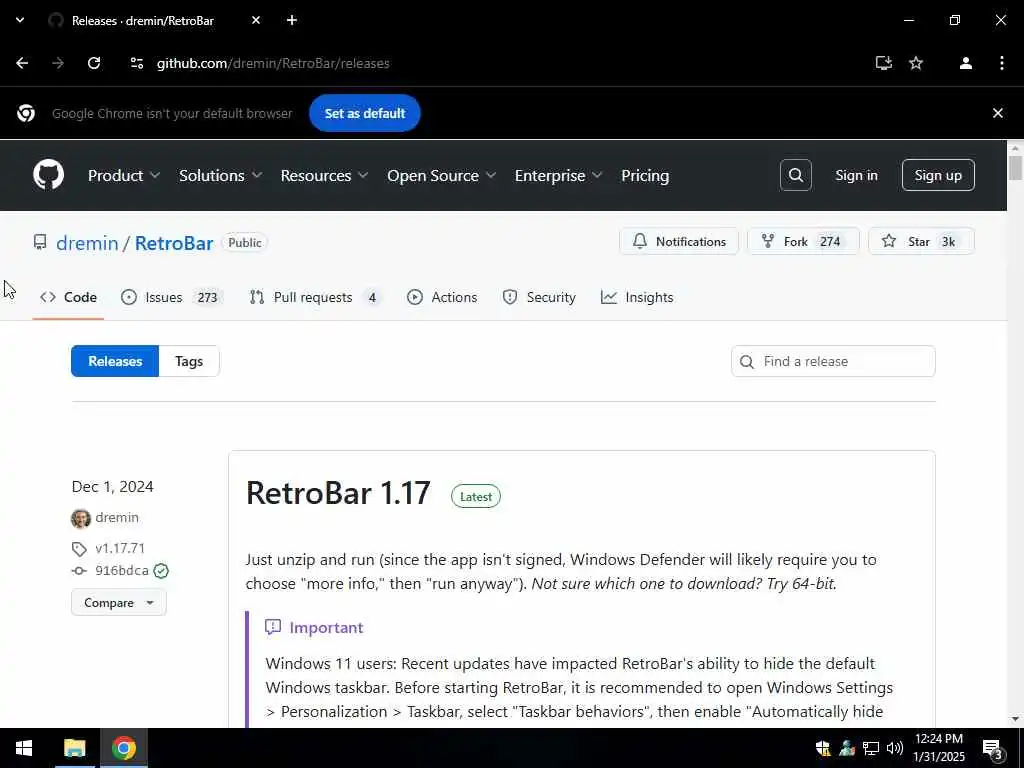Click the green verified commit check icon
The height and width of the screenshot is (768, 1024).
pos(161,571)
